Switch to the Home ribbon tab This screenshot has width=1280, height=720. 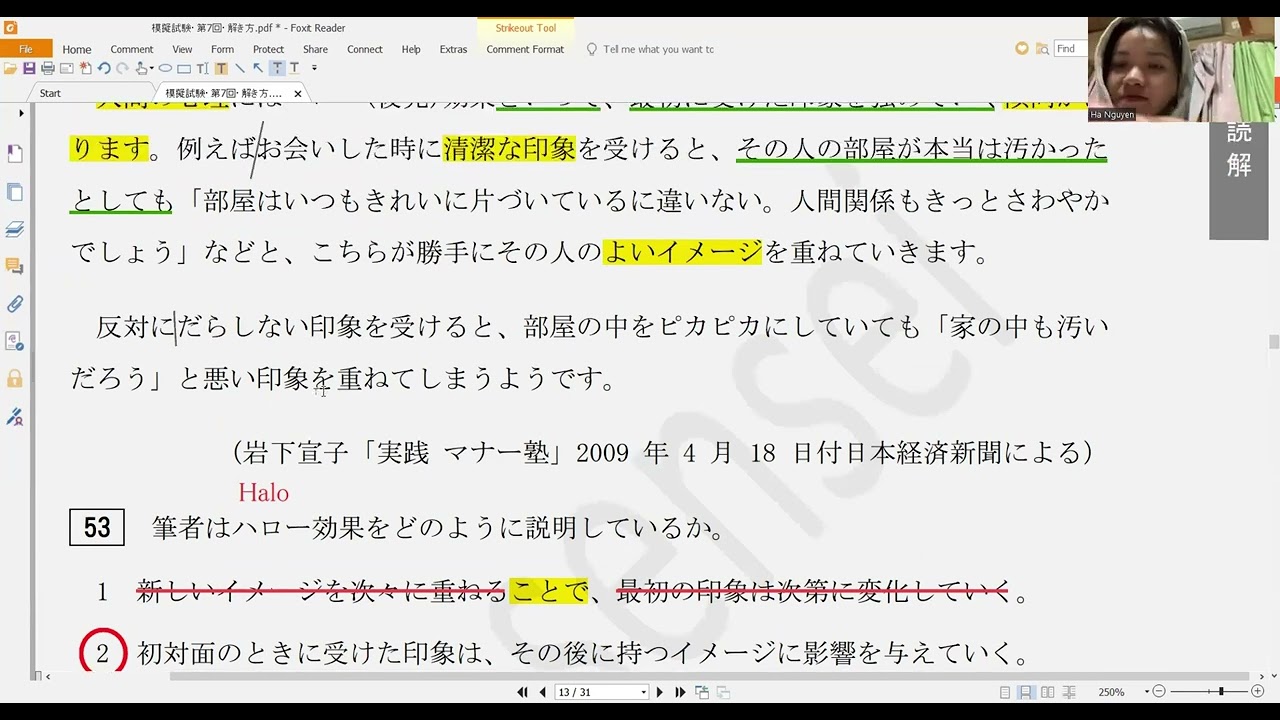pyautogui.click(x=76, y=49)
